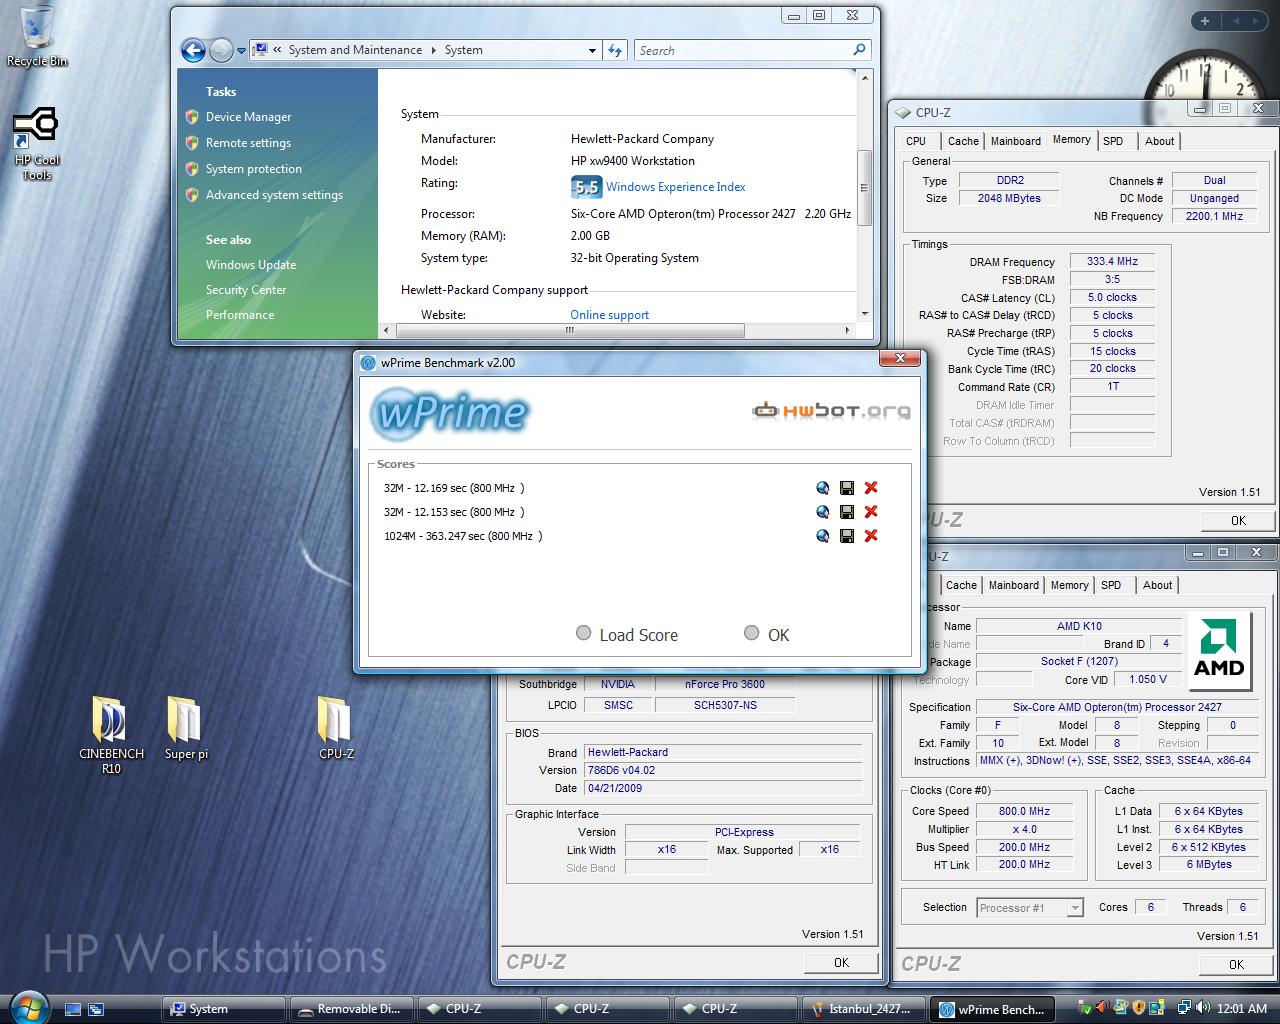Switch to SPD tab in Memory CPU-Z window
The width and height of the screenshot is (1280, 1024).
[x=1113, y=141]
